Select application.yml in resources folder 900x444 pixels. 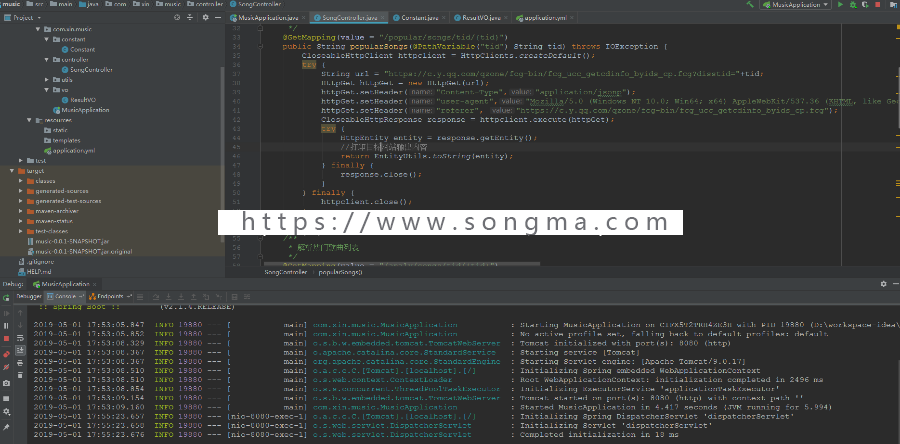point(69,150)
